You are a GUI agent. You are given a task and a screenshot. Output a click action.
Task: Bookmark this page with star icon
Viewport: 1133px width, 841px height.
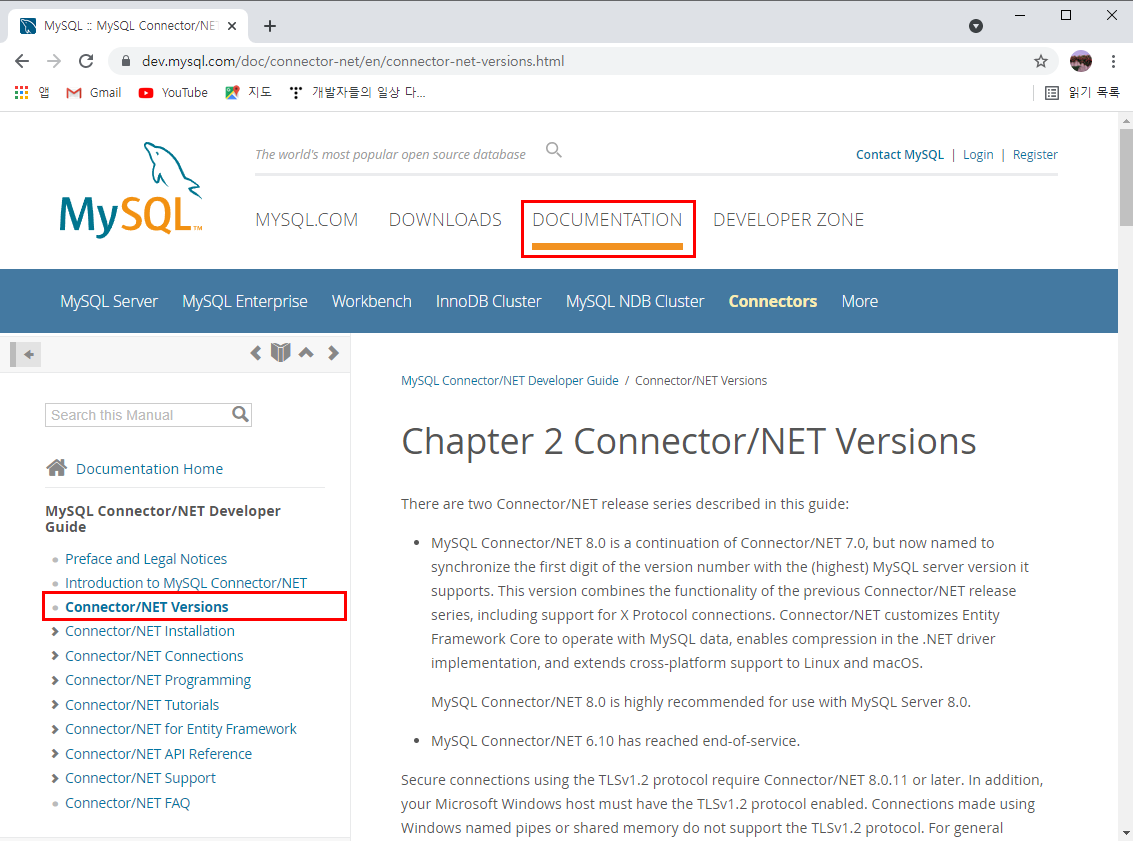(1041, 61)
